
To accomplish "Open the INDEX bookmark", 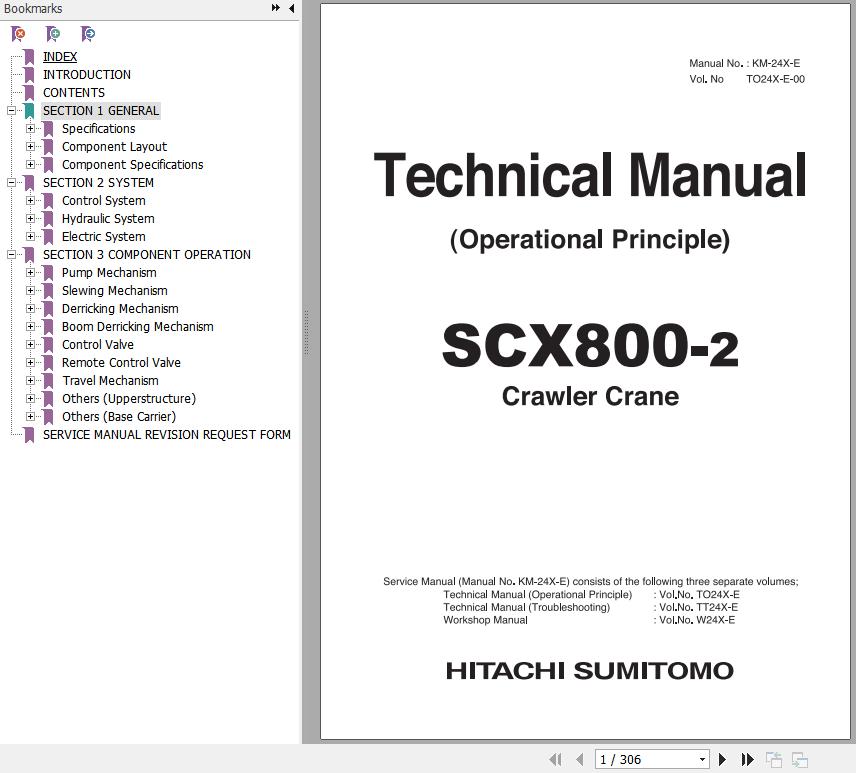I will click(x=60, y=57).
